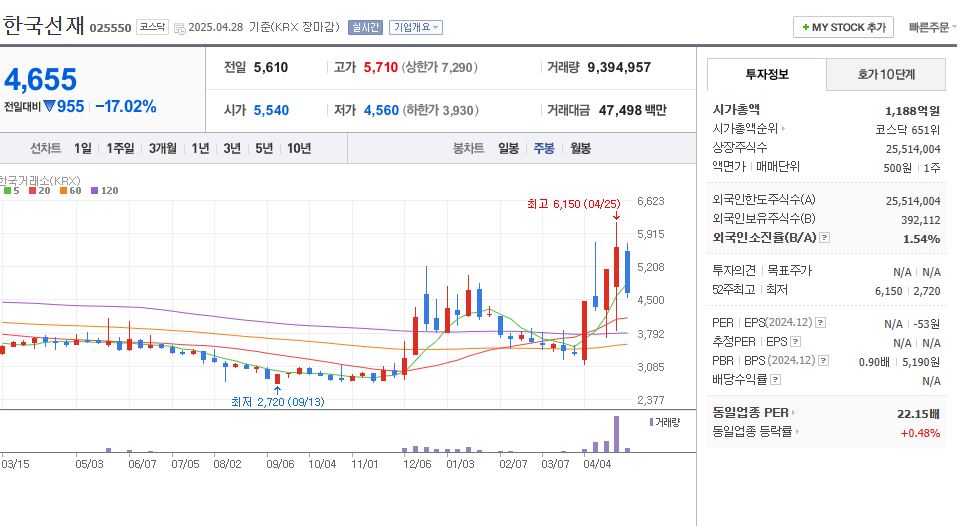The height and width of the screenshot is (526, 959).
Task: Click the 동일업종 PER arrow icon
Action: click(793, 413)
